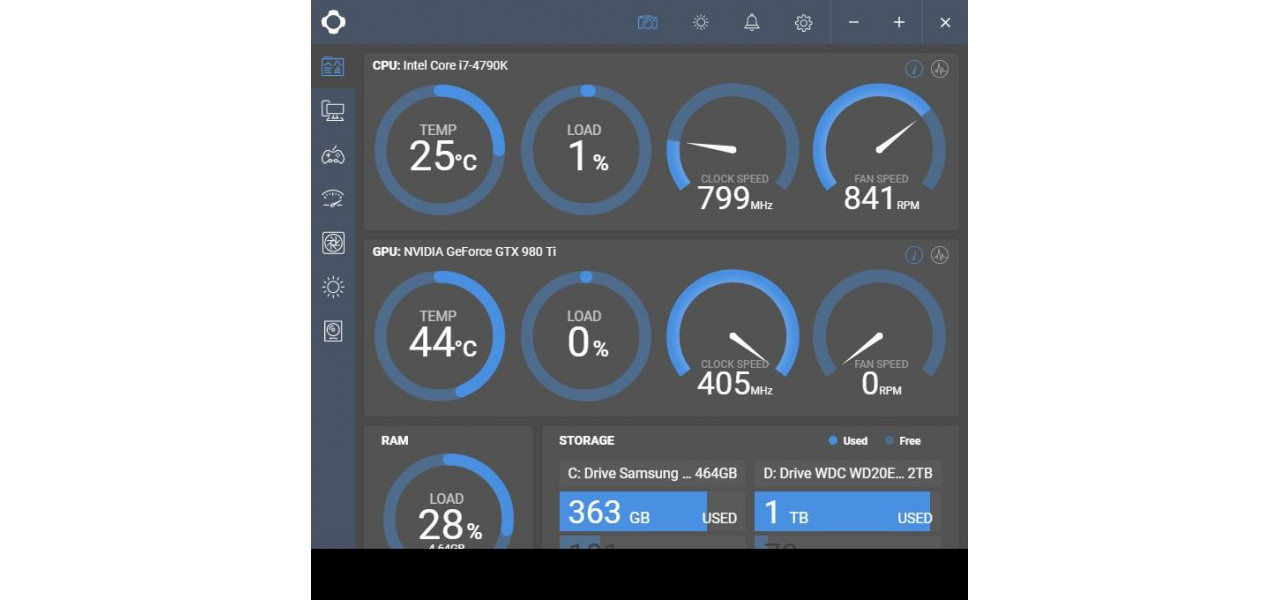The image size is (1280, 600).
Task: Open the dashboard sidebar icon
Action: click(x=333, y=66)
